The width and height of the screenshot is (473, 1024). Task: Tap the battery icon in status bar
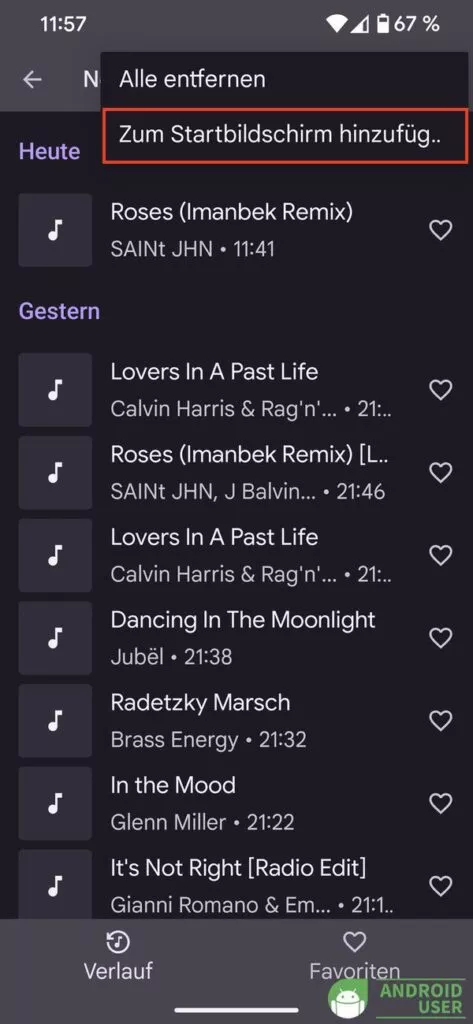(383, 25)
